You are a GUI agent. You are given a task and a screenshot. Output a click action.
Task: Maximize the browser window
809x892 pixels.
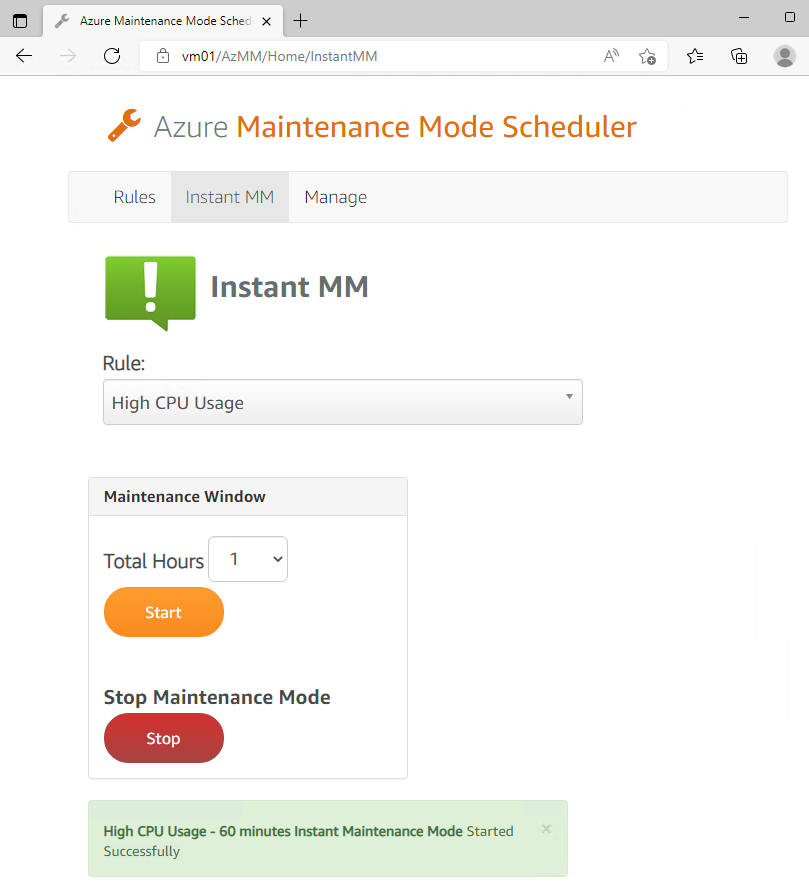(790, 17)
